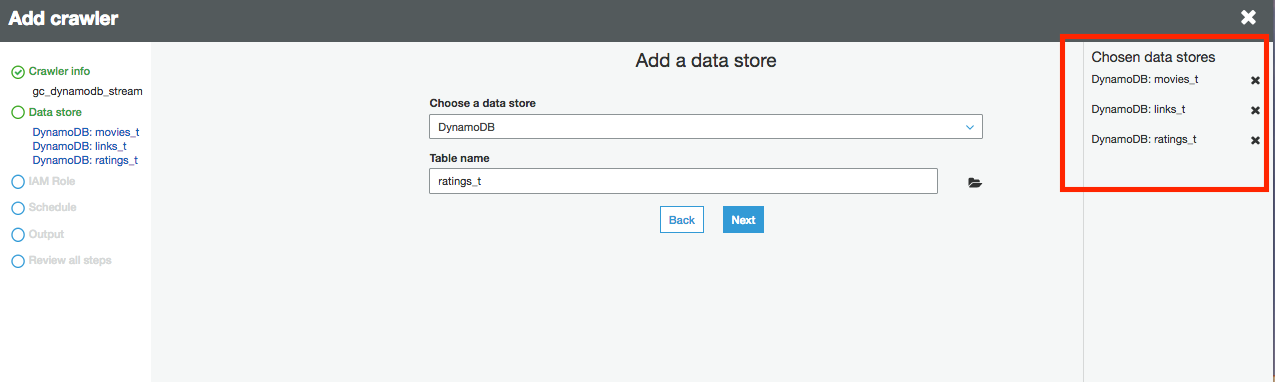Remove DynamoDB: ratings_t from chosen data stores
This screenshot has width=1275, height=382.
[x=1255, y=141]
